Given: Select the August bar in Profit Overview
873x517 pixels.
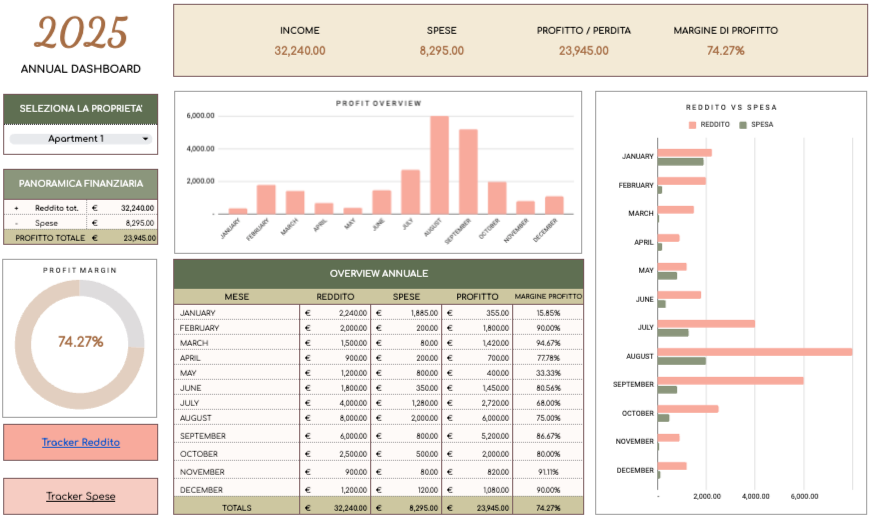Looking at the screenshot, I should [x=439, y=164].
